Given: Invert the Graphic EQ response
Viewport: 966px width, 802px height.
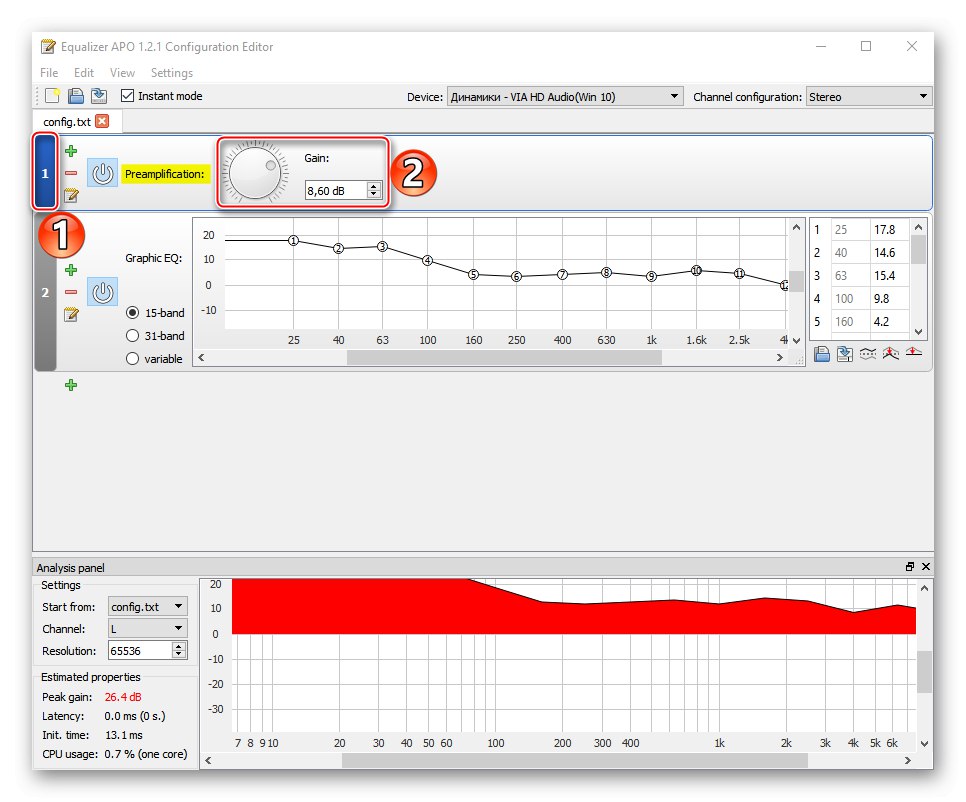Looking at the screenshot, I should 867,354.
